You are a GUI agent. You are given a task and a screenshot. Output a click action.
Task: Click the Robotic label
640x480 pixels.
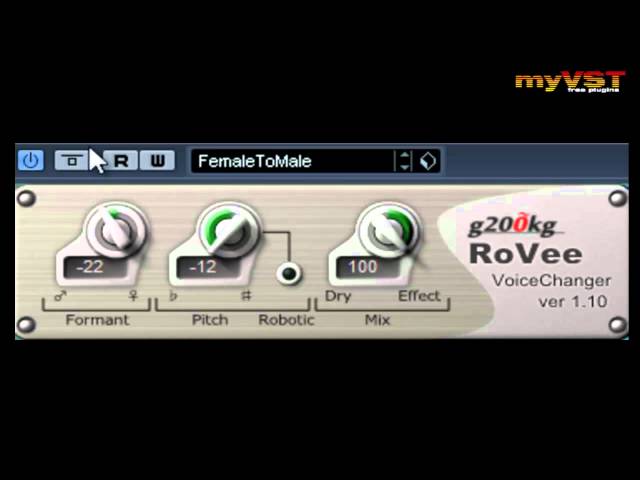click(x=287, y=320)
